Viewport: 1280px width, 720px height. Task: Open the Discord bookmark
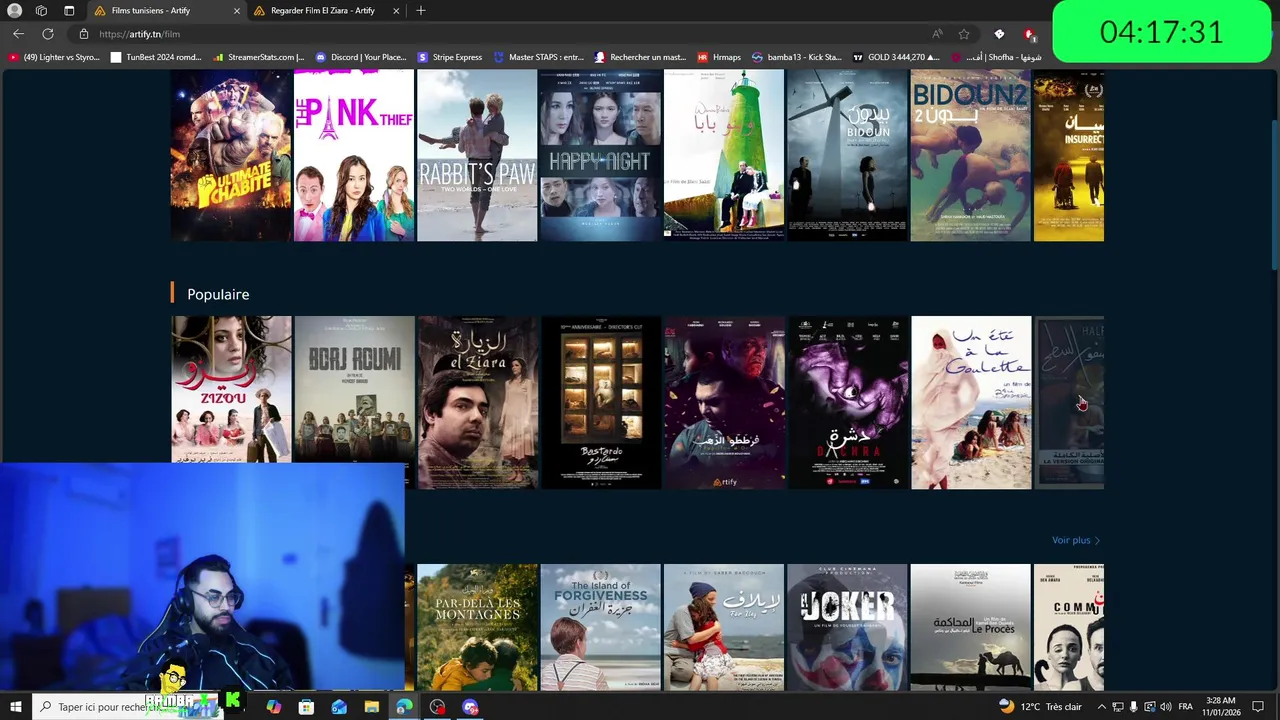point(361,57)
